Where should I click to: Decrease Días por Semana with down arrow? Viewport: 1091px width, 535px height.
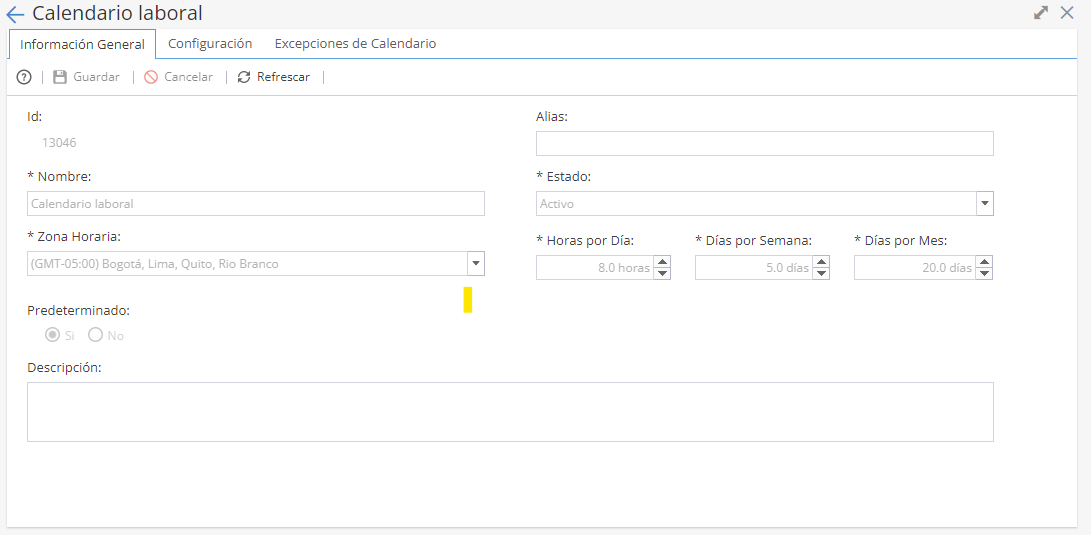(x=822, y=273)
